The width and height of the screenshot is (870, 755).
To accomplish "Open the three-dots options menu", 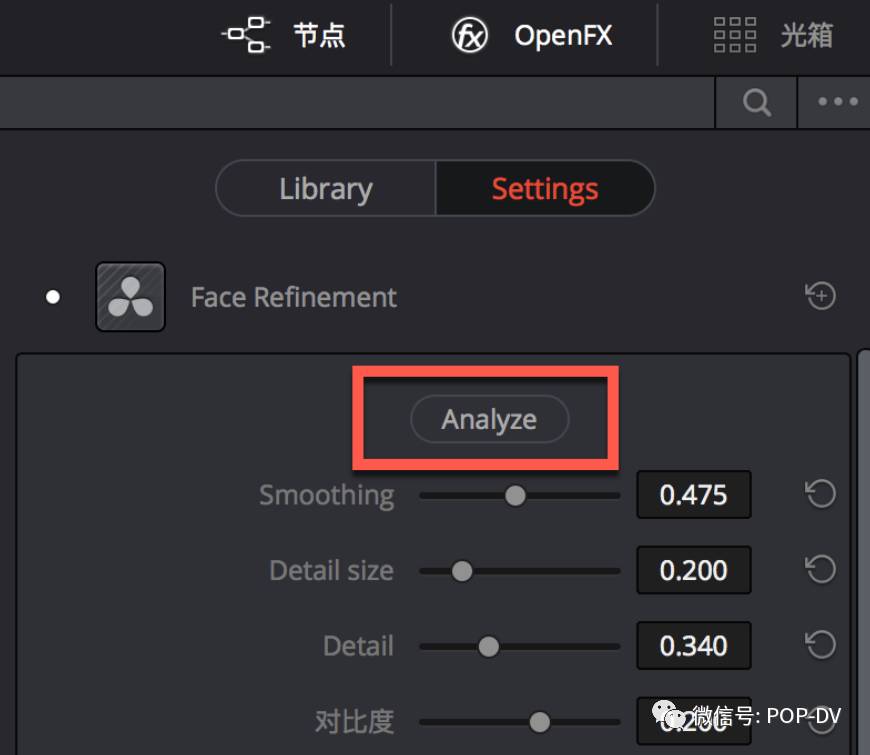I will click(x=837, y=102).
